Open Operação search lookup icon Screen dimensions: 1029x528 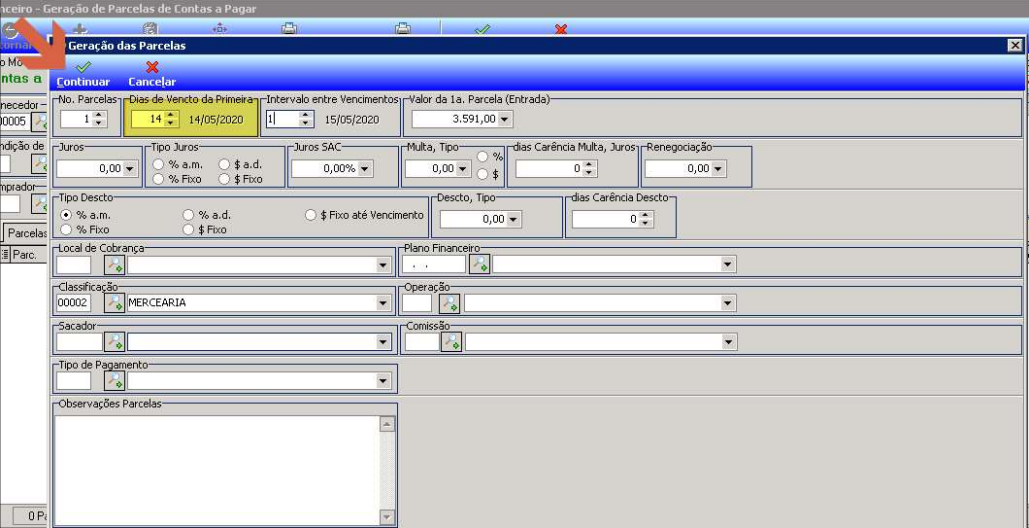(x=450, y=302)
